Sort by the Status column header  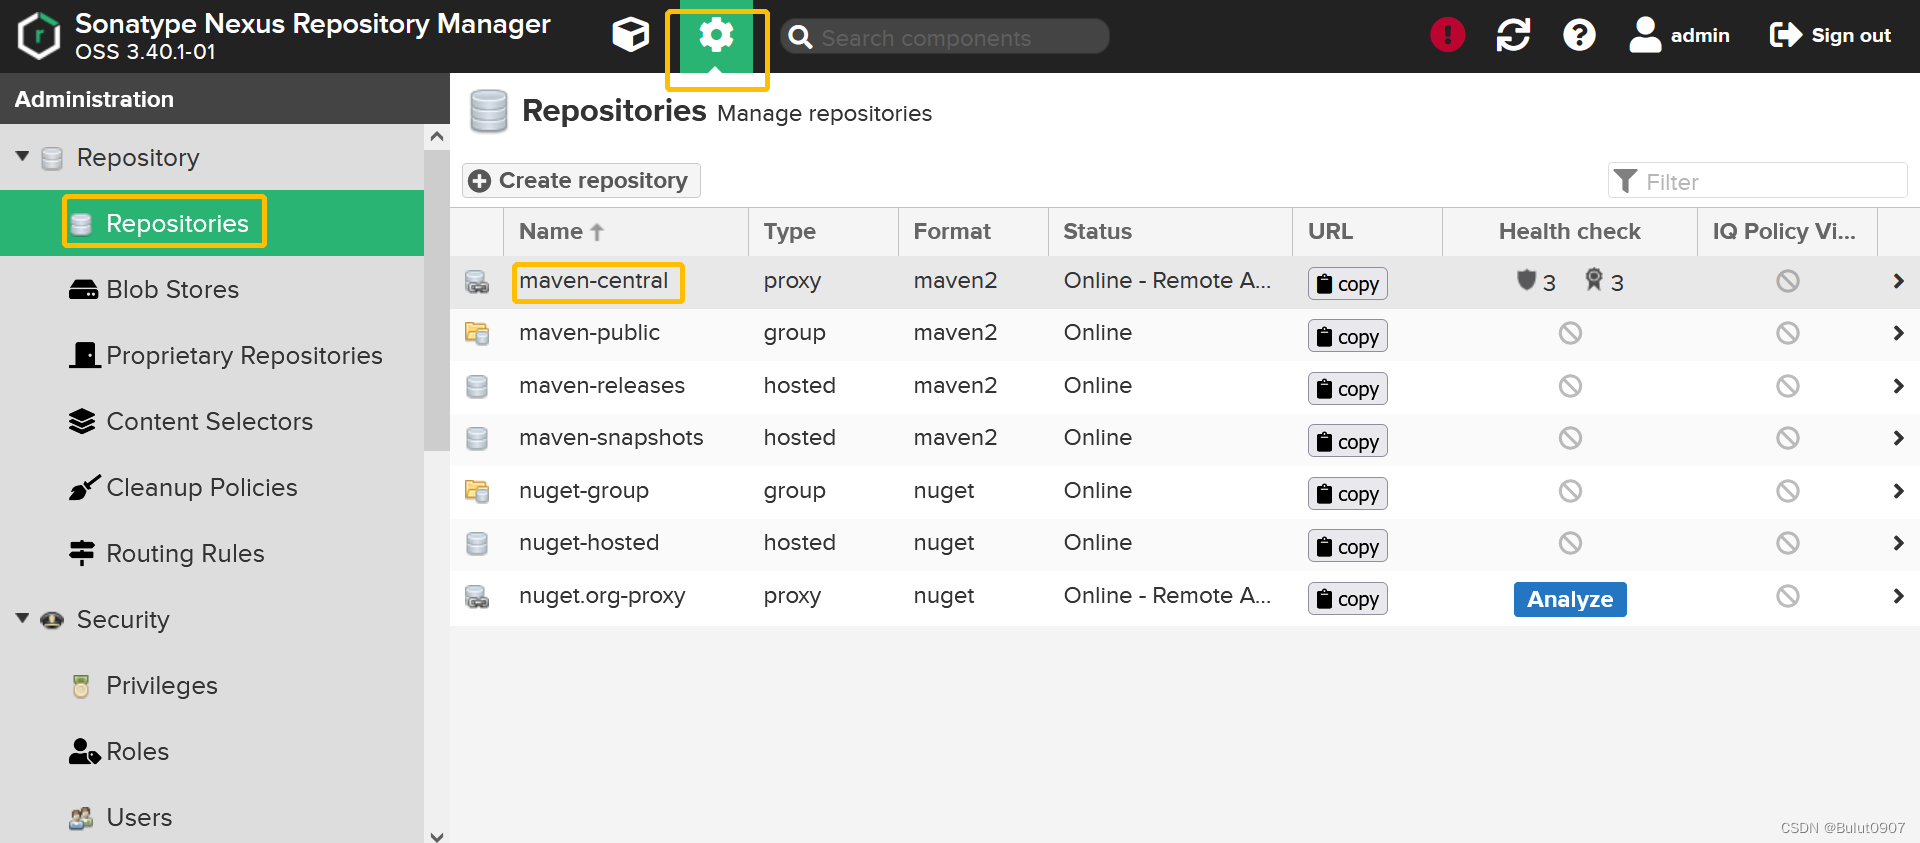tap(1170, 231)
